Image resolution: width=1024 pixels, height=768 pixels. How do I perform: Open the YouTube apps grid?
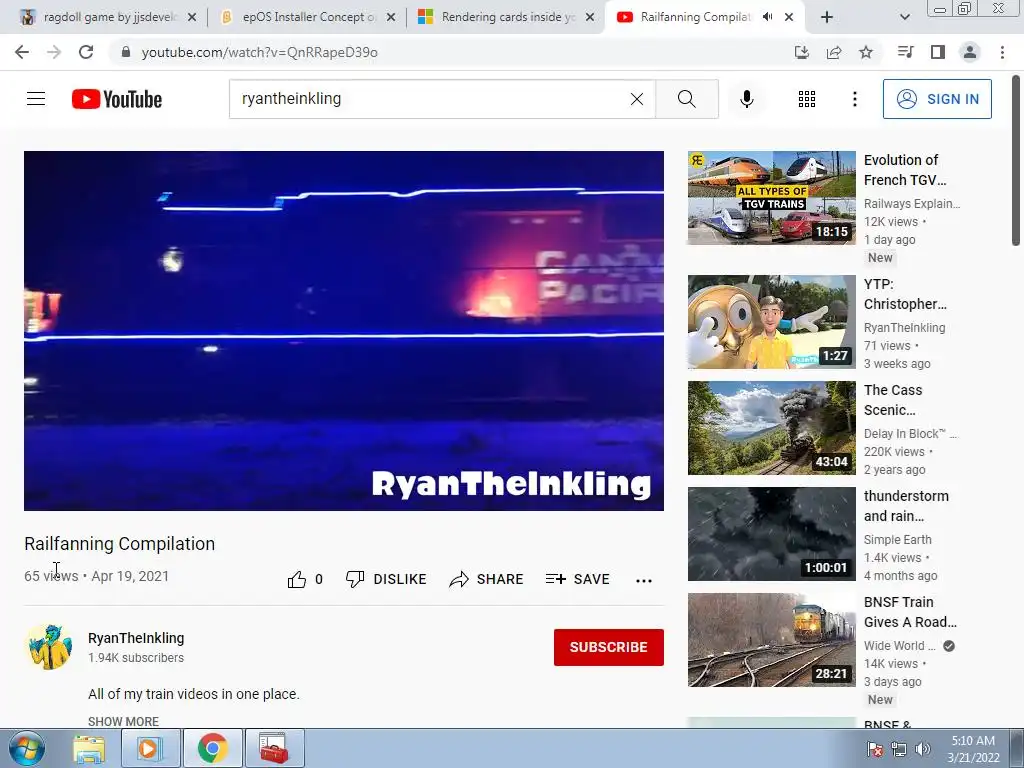coord(807,99)
